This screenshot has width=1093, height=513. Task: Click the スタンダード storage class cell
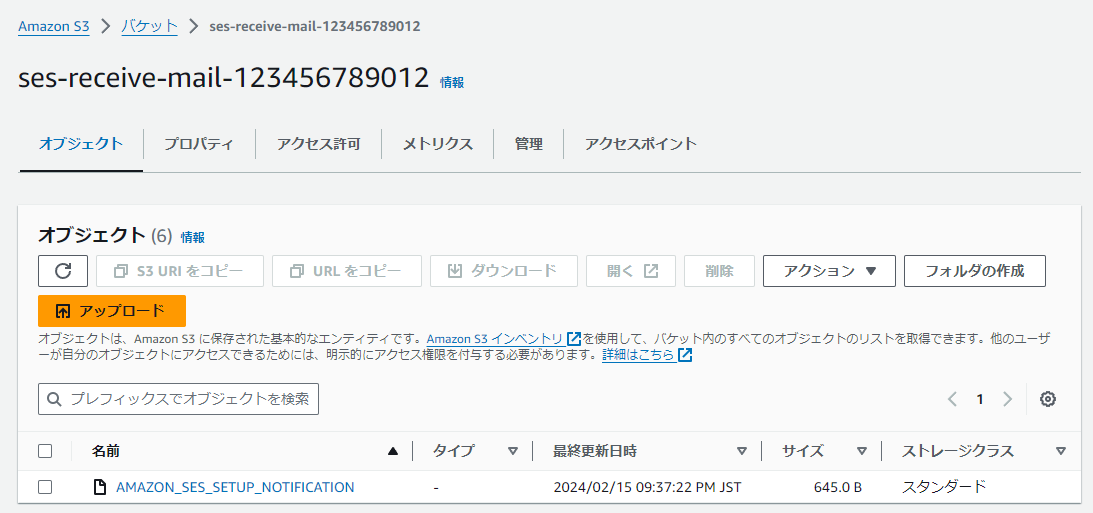tap(944, 487)
